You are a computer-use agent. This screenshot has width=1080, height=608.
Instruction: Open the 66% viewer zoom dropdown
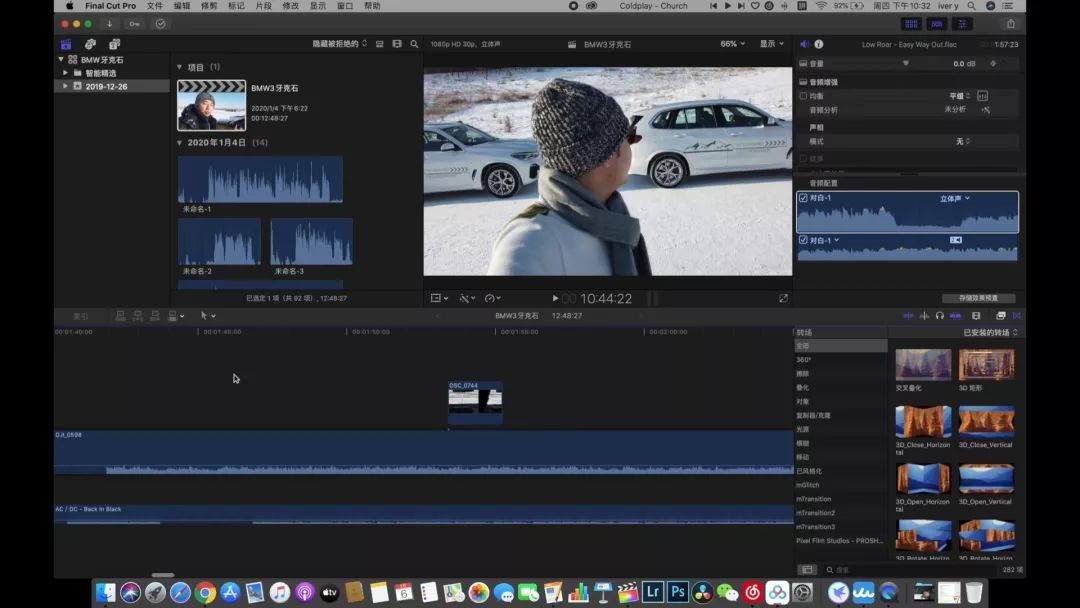click(x=735, y=44)
